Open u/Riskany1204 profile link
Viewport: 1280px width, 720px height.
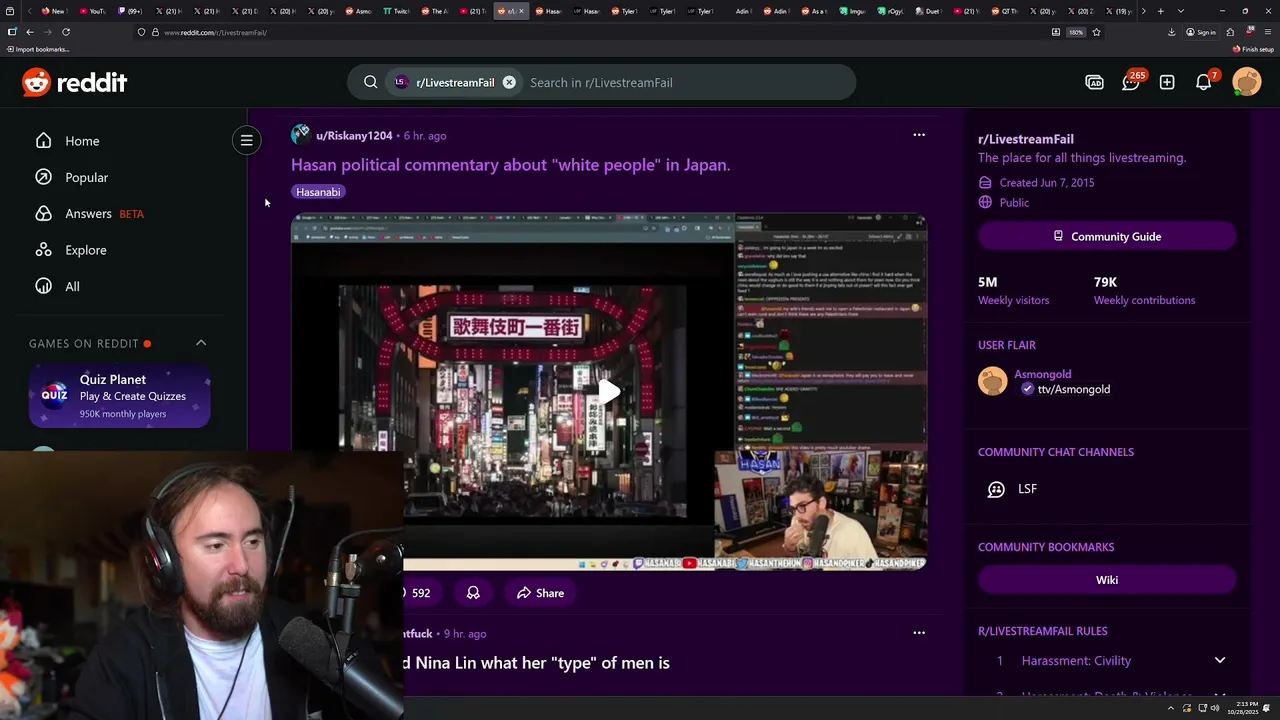pos(354,135)
